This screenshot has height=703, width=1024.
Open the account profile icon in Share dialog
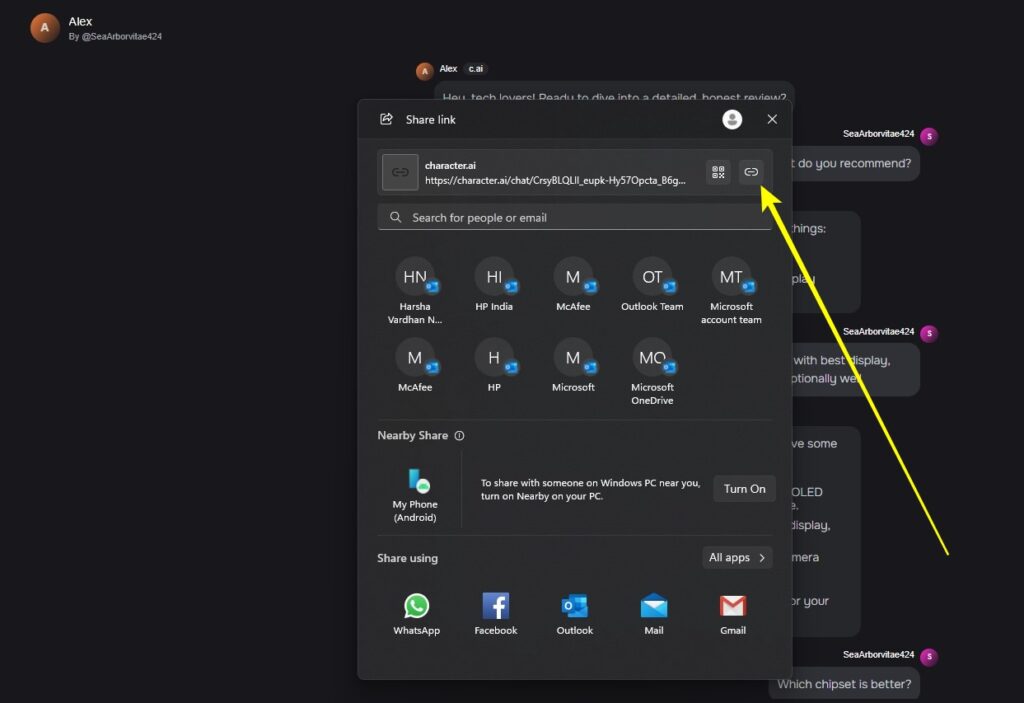732,120
